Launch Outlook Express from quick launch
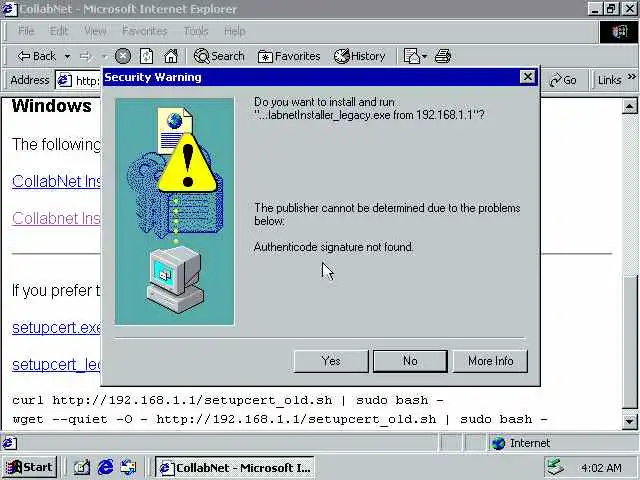 (129, 467)
